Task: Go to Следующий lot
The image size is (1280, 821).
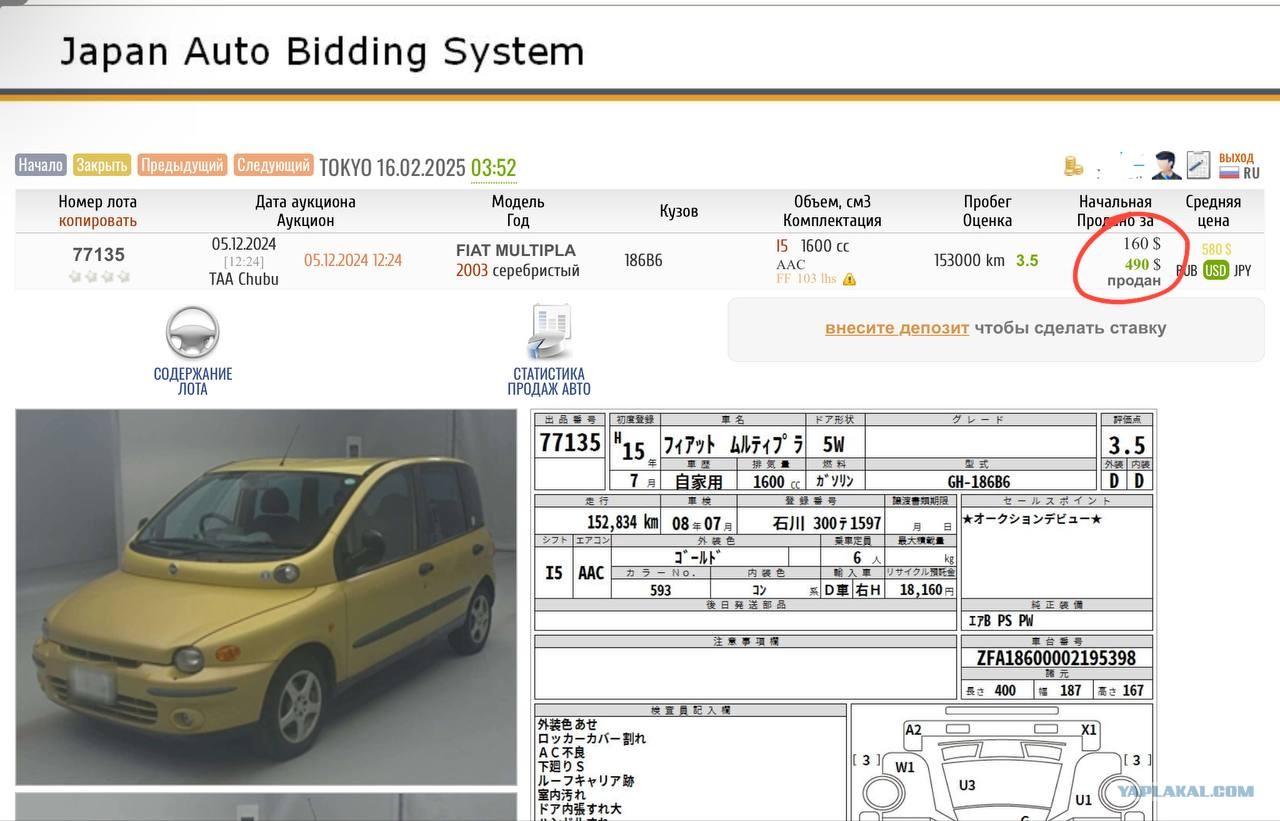Action: pos(274,165)
